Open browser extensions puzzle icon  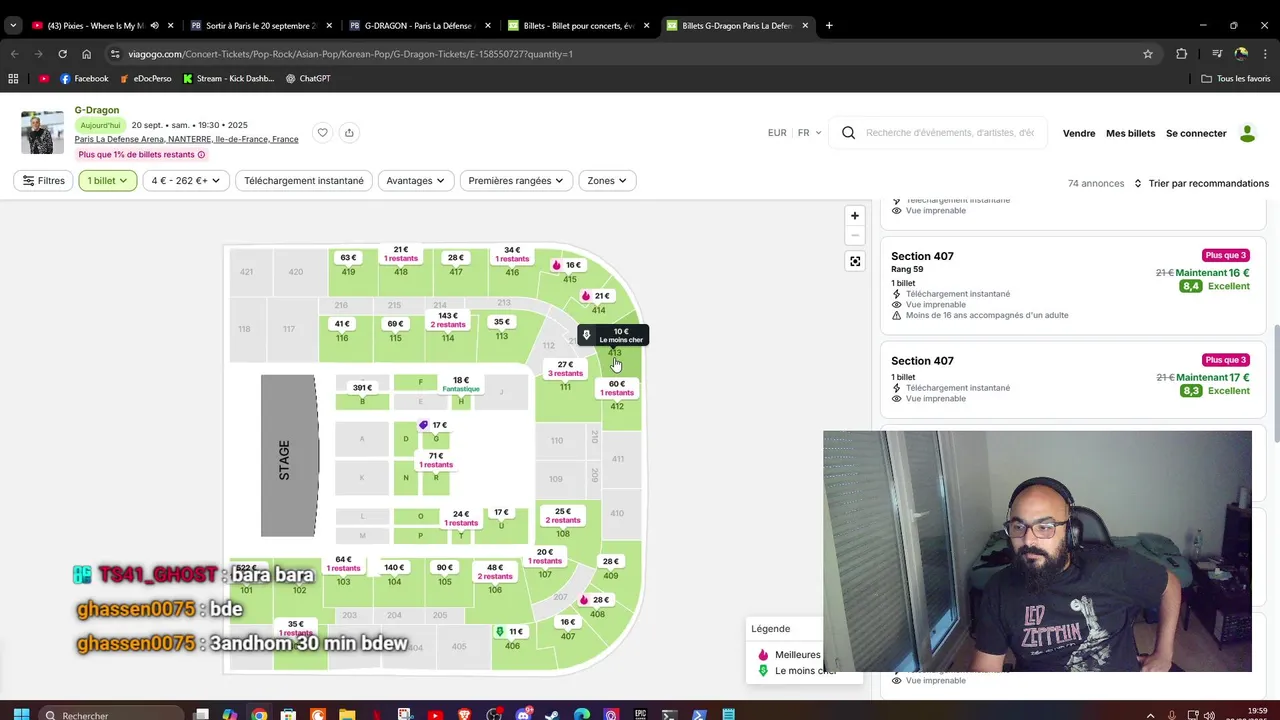click(x=1181, y=54)
